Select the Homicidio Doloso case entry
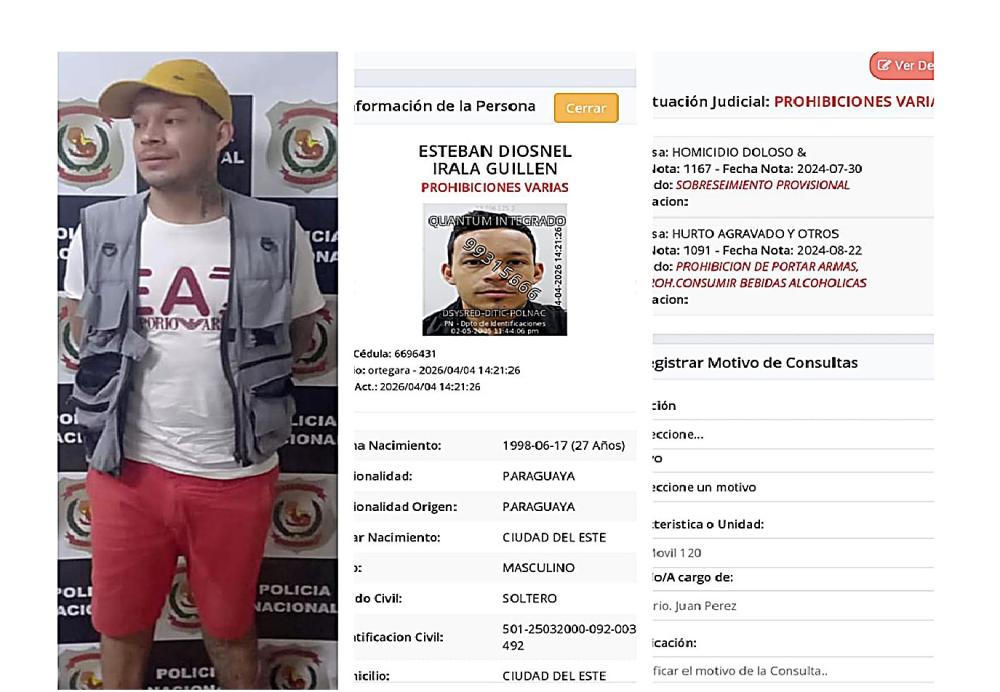 793,177
